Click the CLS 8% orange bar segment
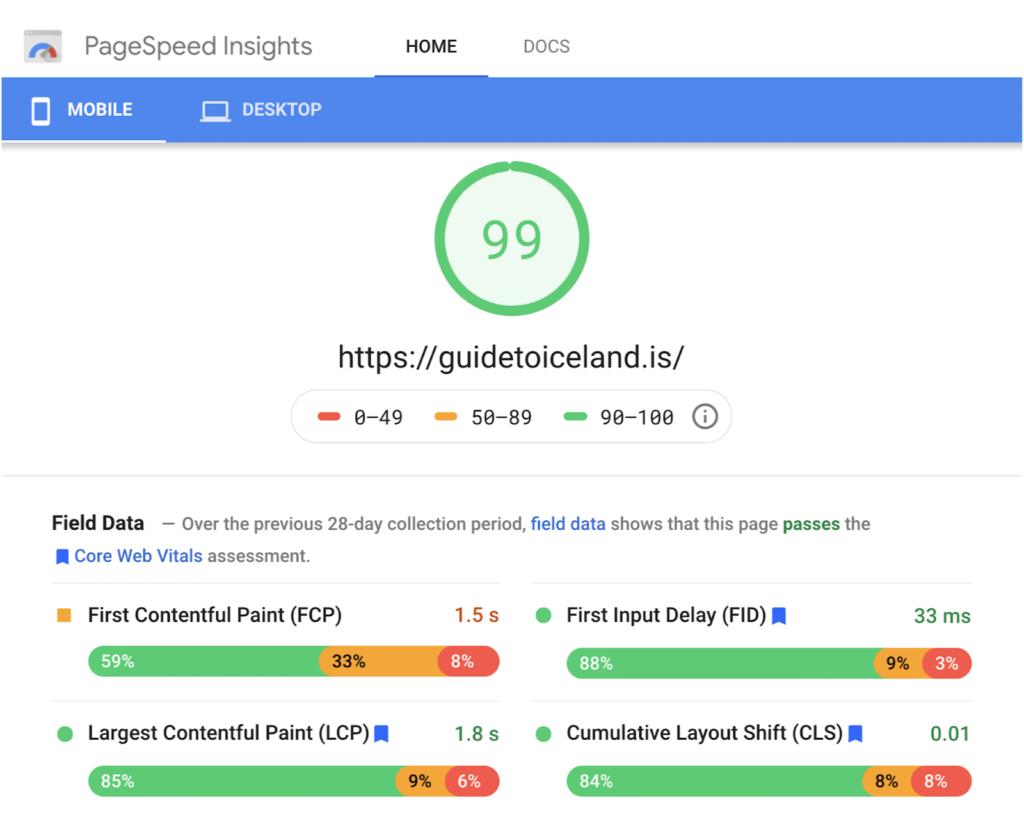This screenshot has height=835, width=1024. point(887,781)
